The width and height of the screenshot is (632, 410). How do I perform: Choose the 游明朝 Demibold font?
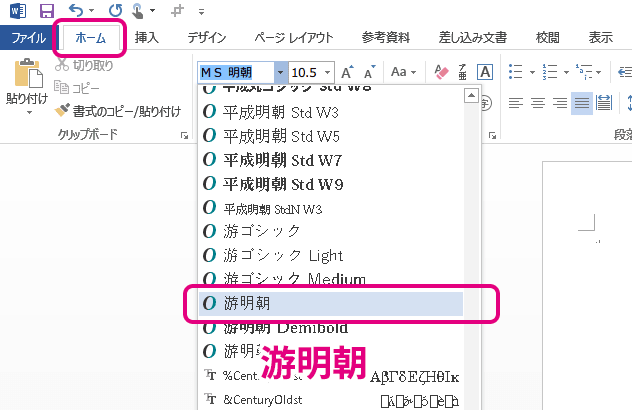[331, 328]
